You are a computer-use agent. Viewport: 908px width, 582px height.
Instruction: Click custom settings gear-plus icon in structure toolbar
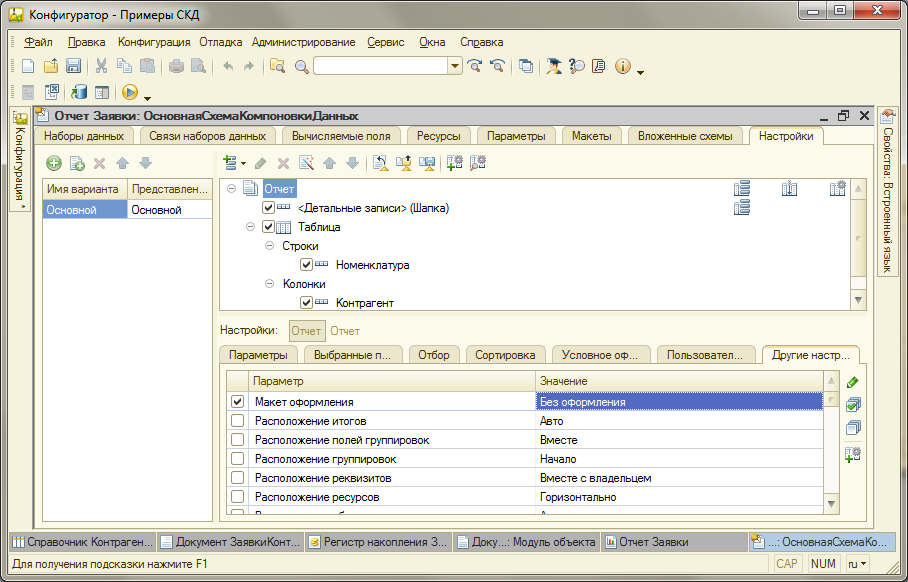(x=455, y=163)
